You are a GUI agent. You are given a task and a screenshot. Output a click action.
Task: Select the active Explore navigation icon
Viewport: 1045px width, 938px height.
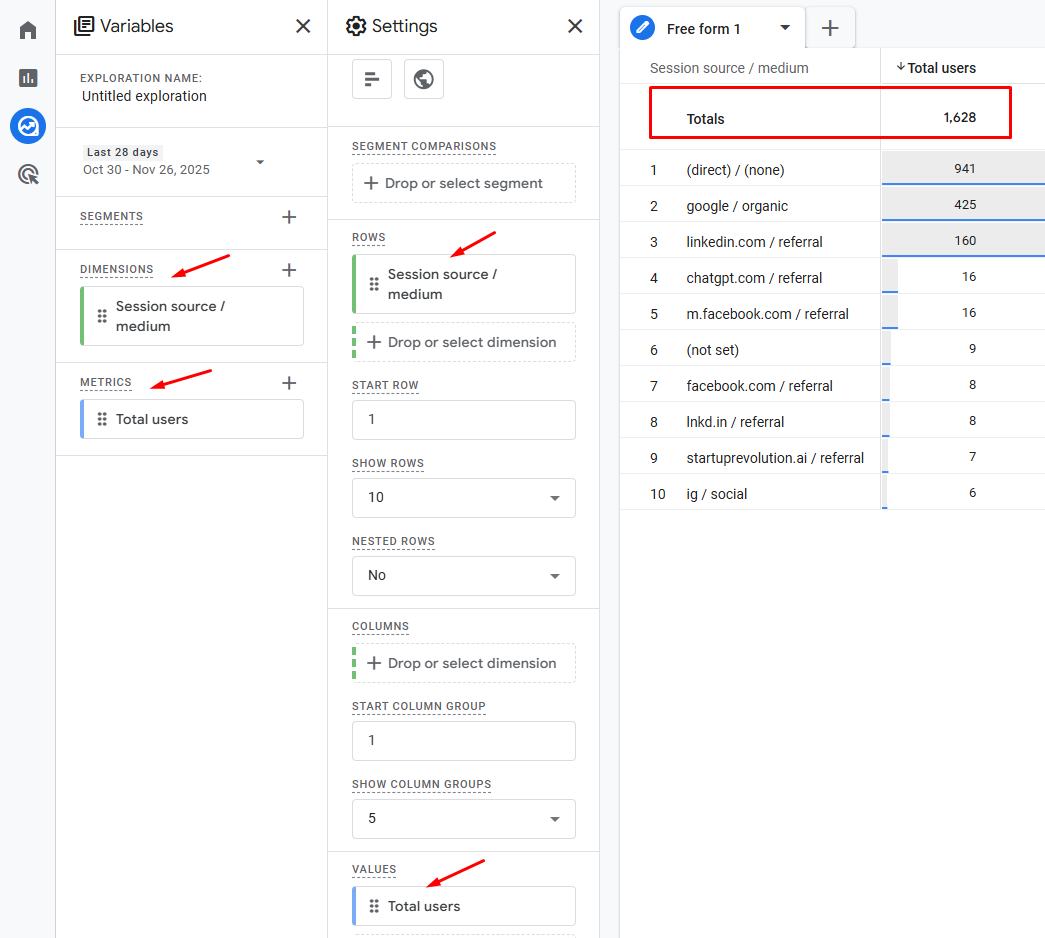coord(27,126)
